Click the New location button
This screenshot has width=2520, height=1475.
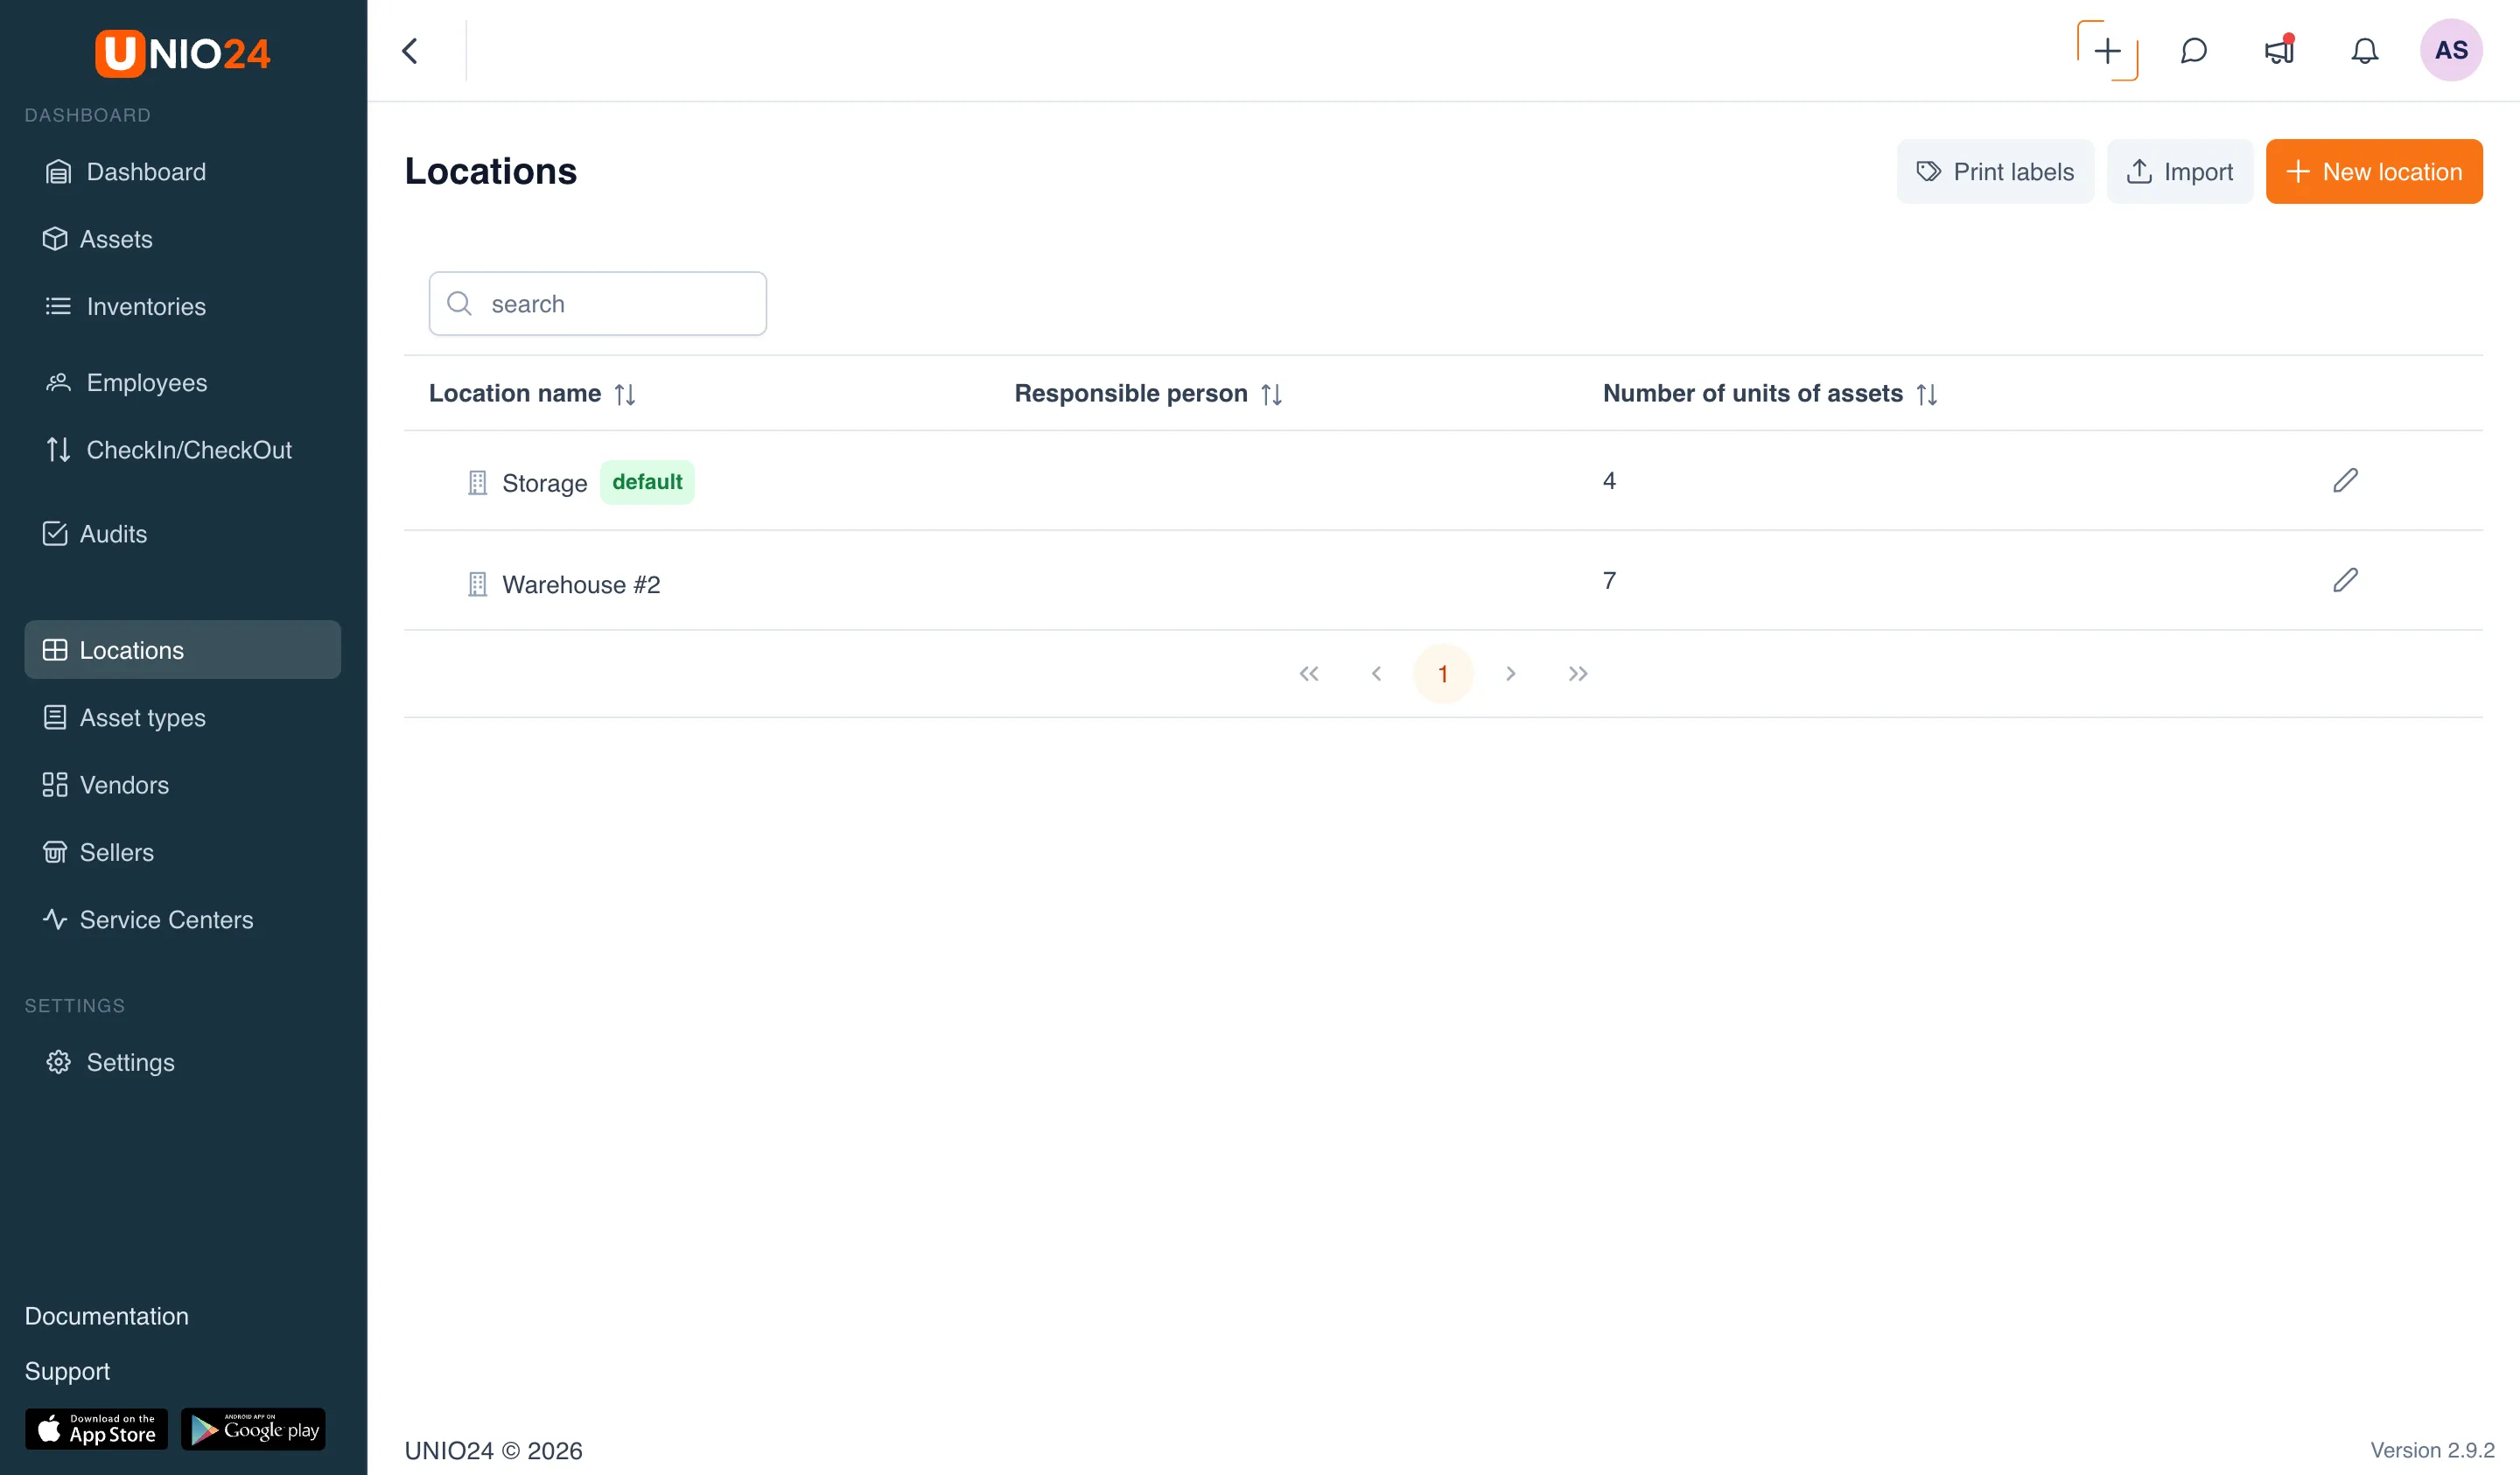pyautogui.click(x=2374, y=172)
